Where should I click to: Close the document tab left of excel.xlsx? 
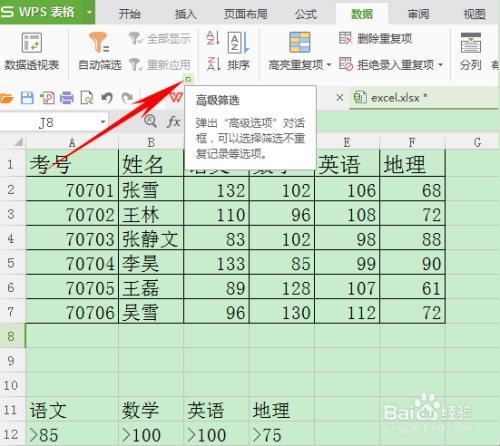coord(340,98)
